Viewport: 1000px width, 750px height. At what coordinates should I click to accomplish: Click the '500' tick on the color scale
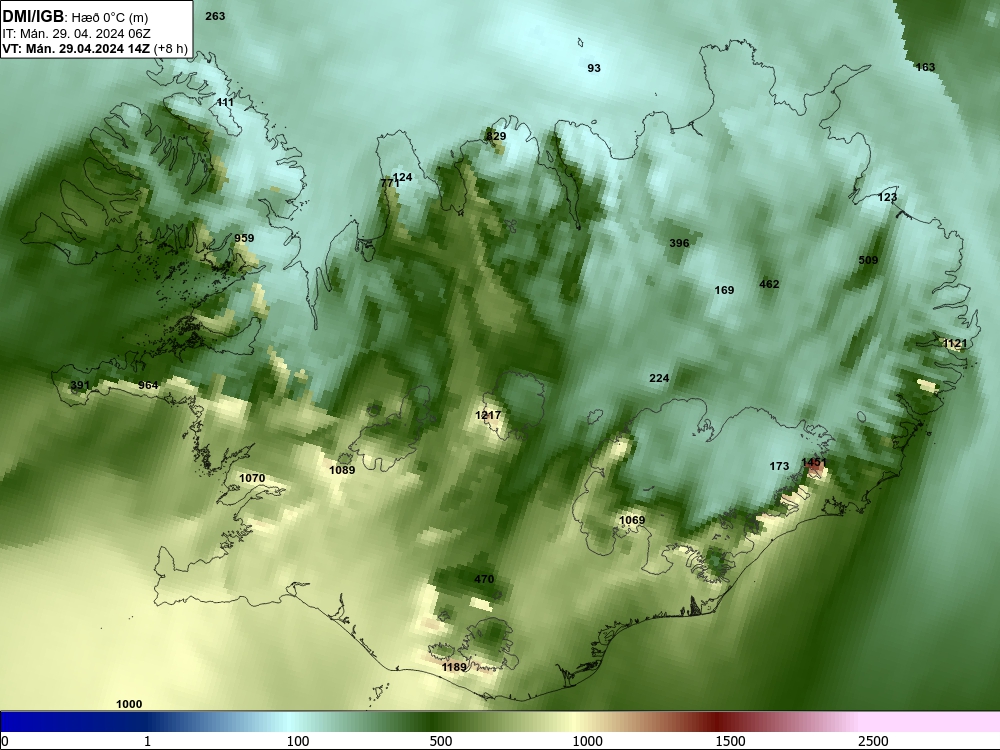441,741
